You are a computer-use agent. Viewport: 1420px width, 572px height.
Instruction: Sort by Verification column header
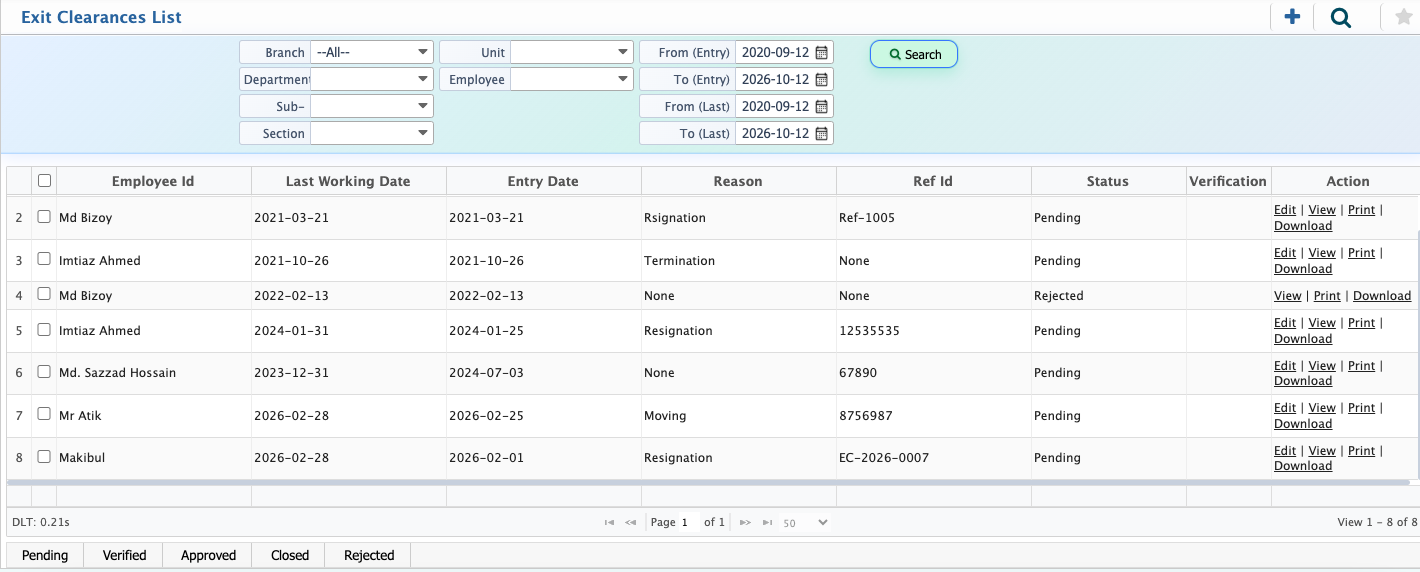[1228, 181]
